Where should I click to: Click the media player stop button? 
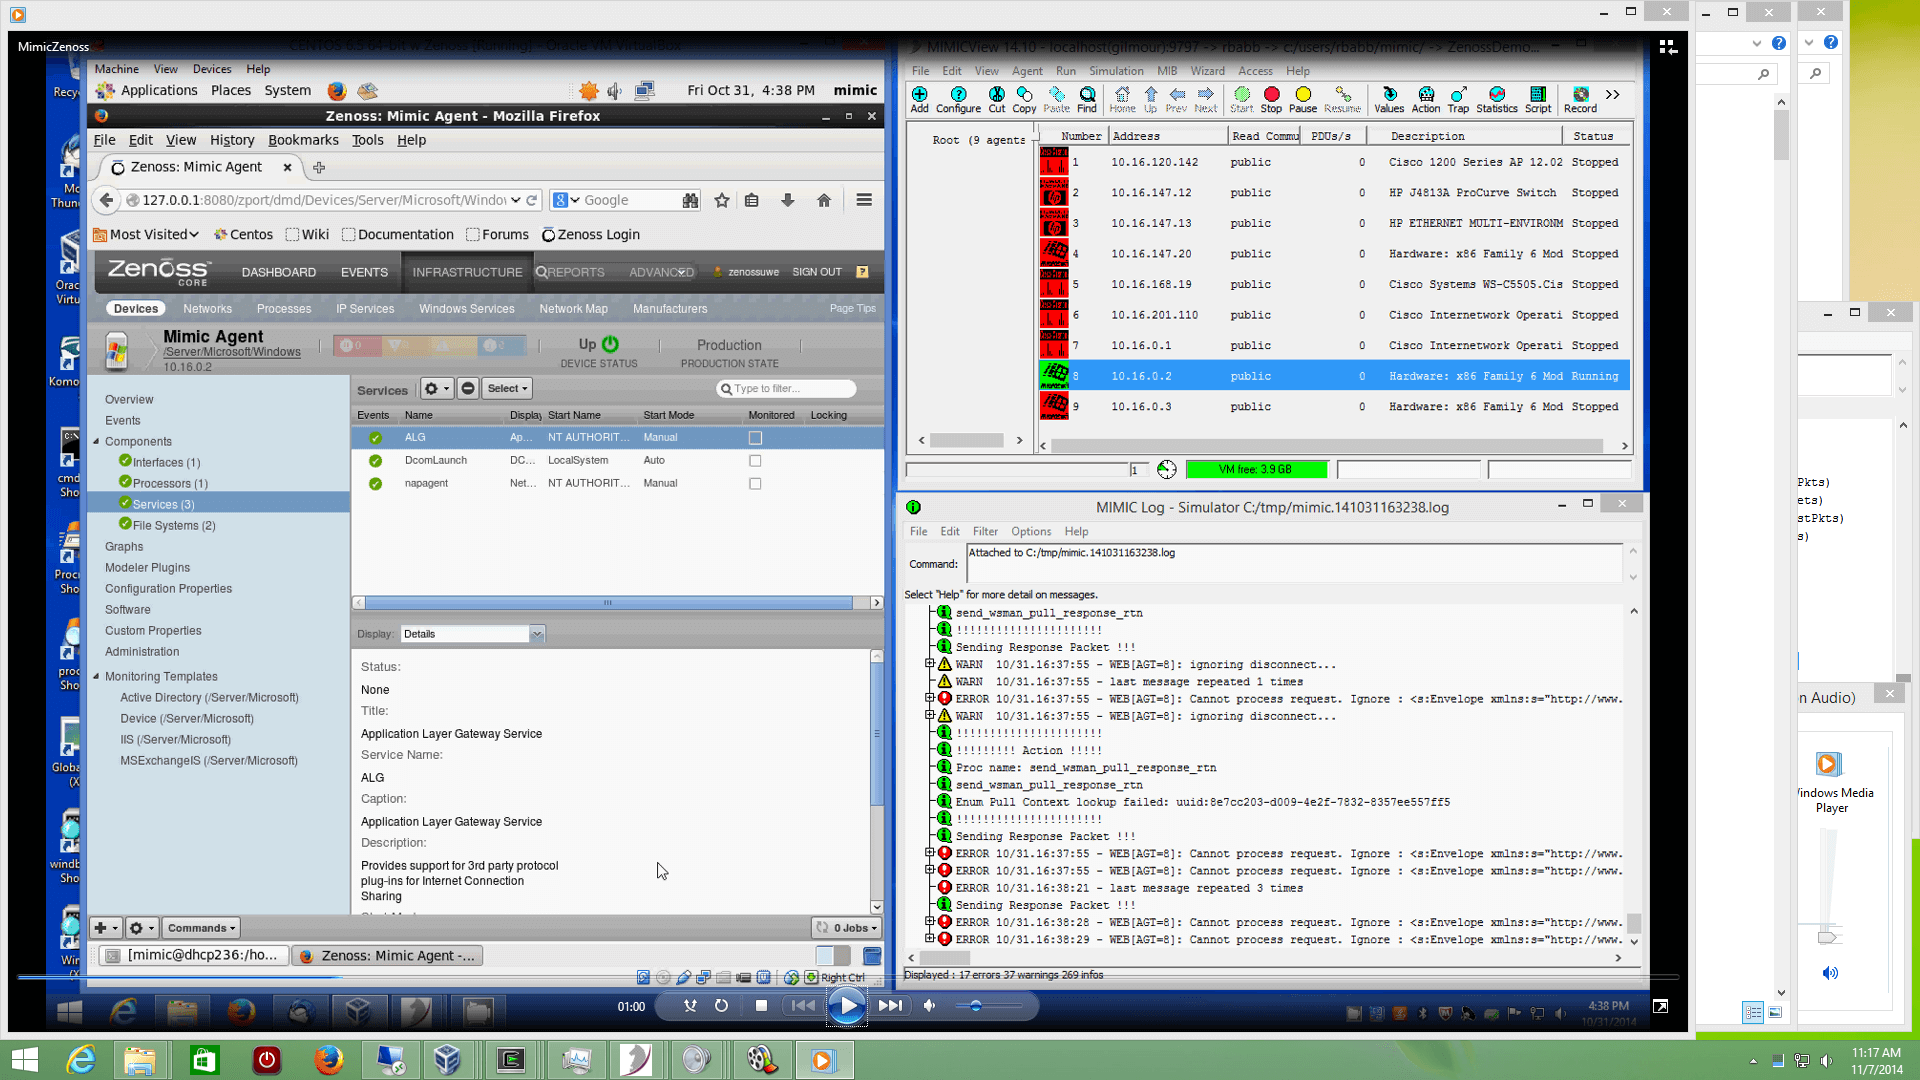761,1006
